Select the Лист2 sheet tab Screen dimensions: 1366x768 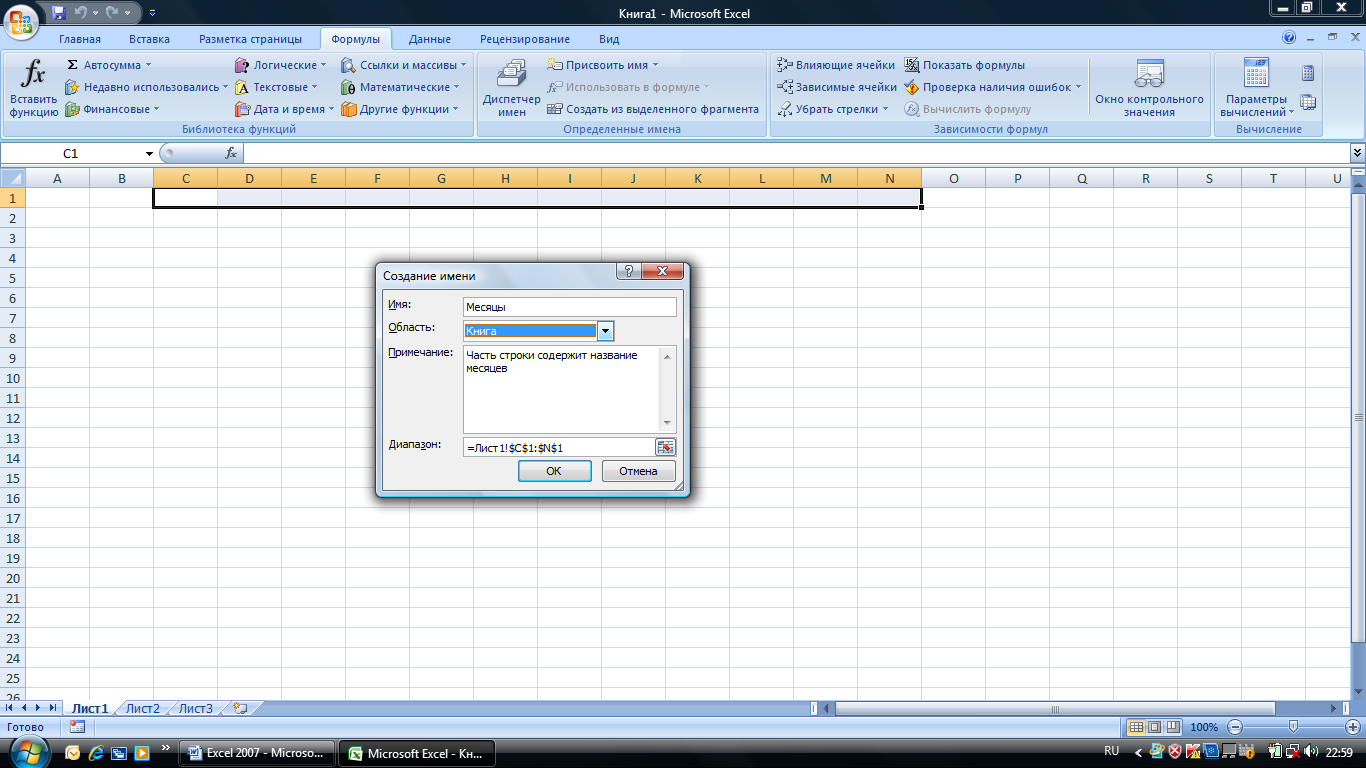point(142,708)
